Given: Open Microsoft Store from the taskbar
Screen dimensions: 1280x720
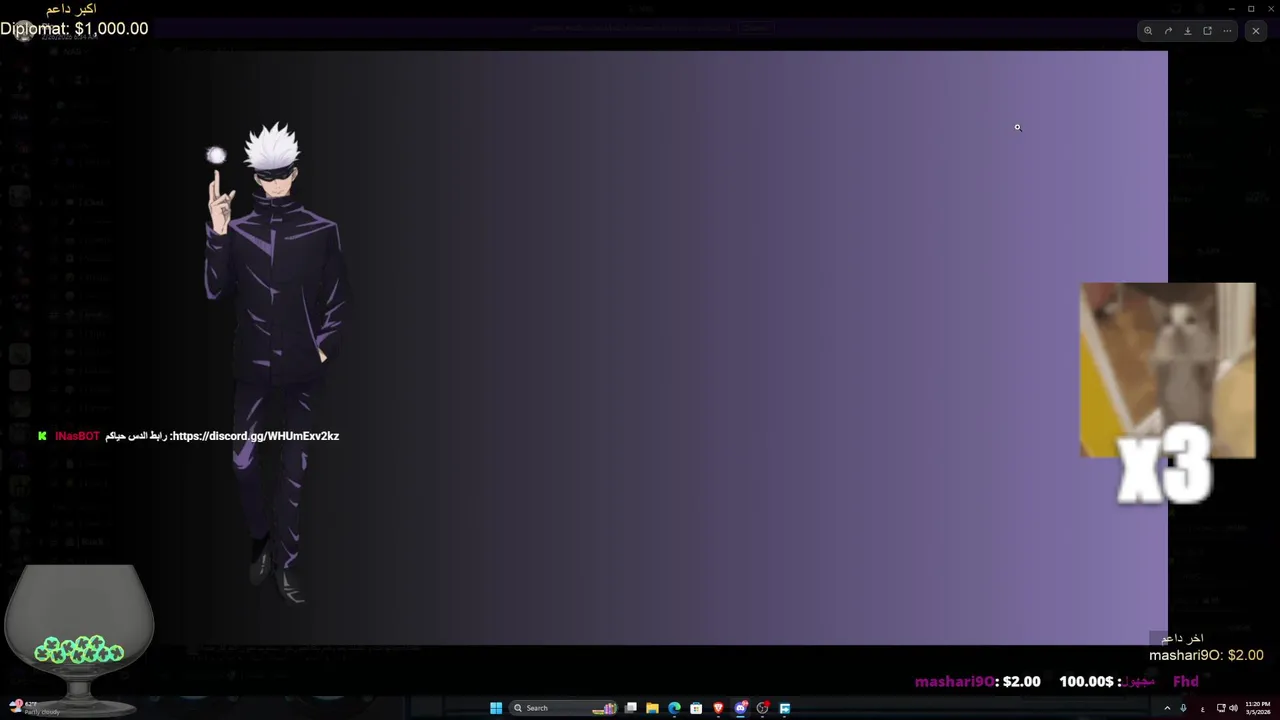Looking at the screenshot, I should 696,708.
